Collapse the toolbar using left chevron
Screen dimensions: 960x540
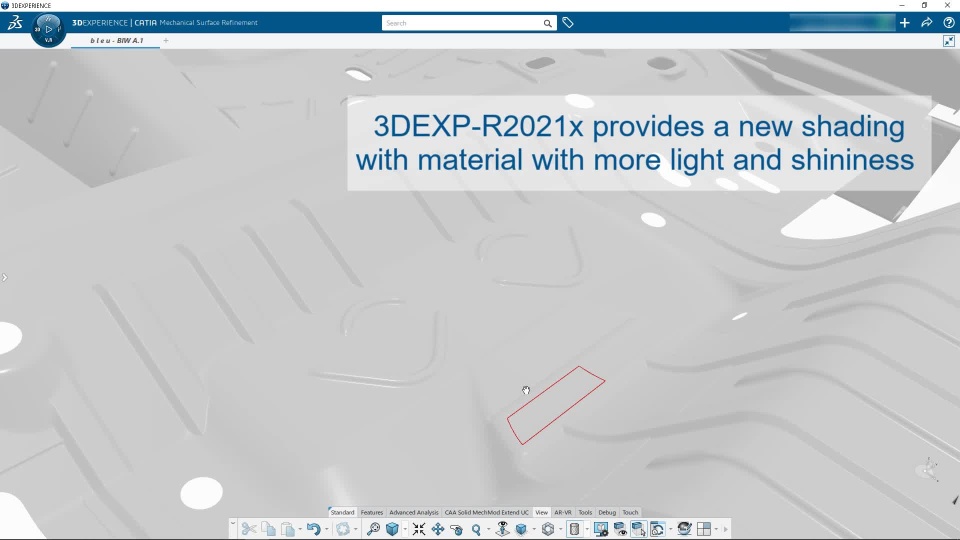[233, 523]
